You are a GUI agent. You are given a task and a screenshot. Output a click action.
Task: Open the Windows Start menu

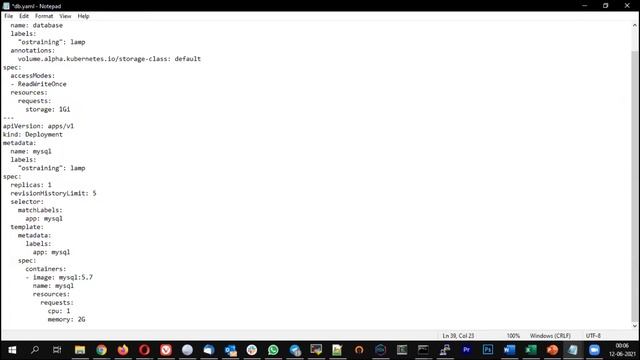tap(12, 350)
